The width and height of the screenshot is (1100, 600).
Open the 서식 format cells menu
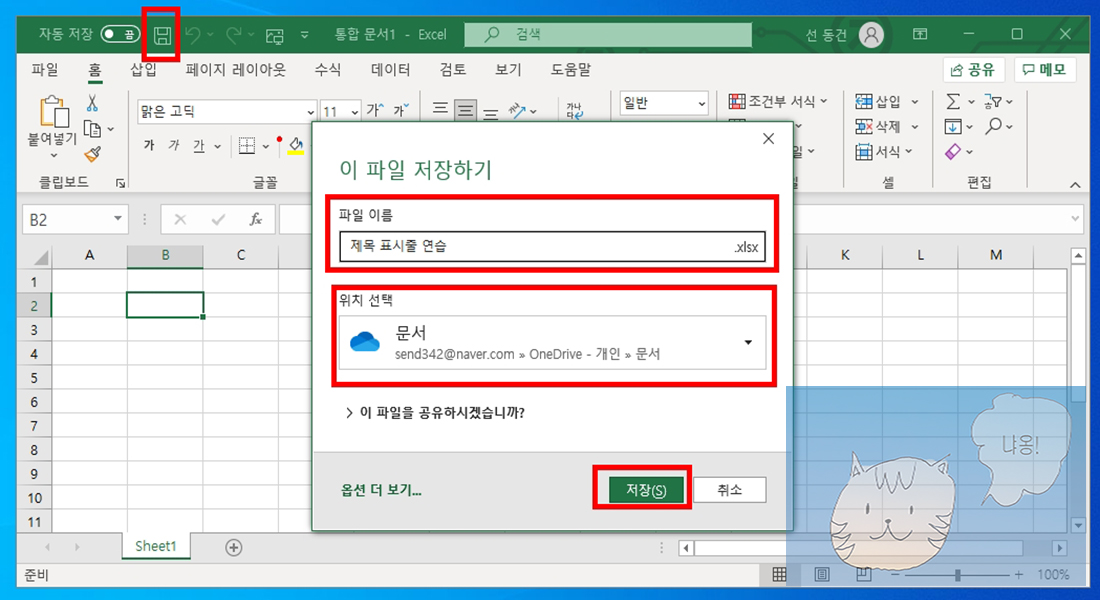click(x=884, y=151)
